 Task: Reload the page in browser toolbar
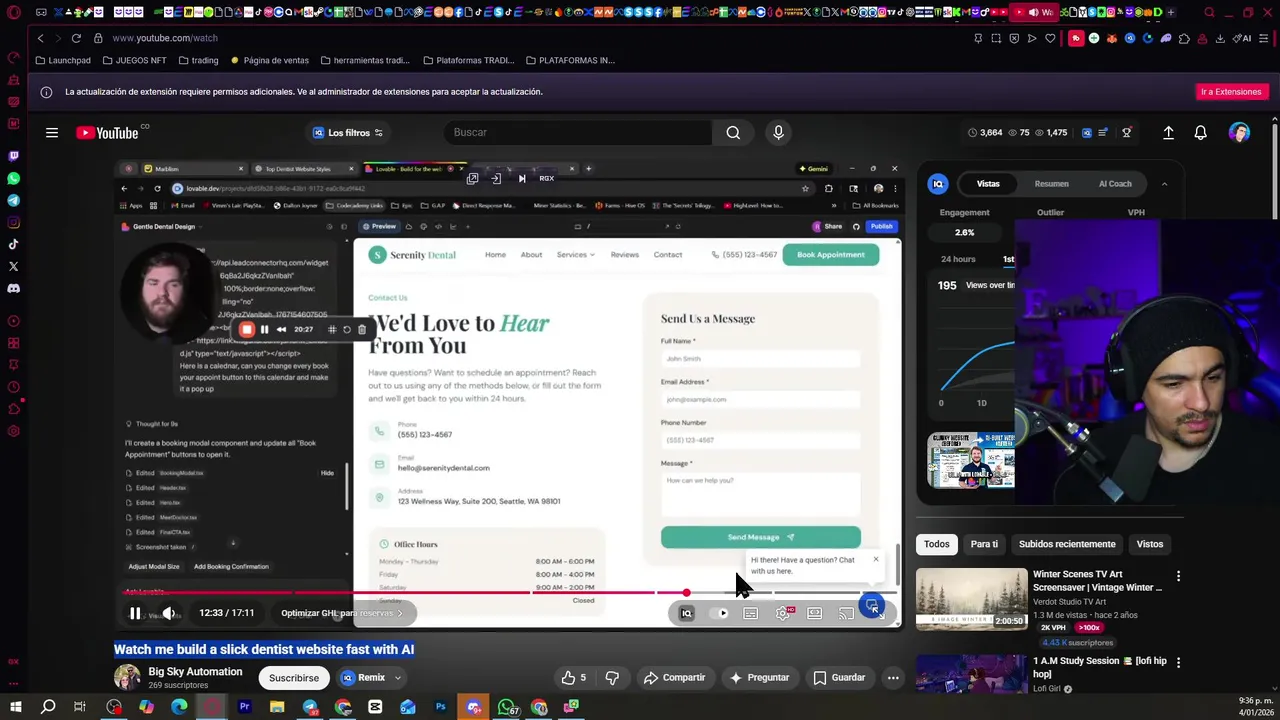click(76, 38)
